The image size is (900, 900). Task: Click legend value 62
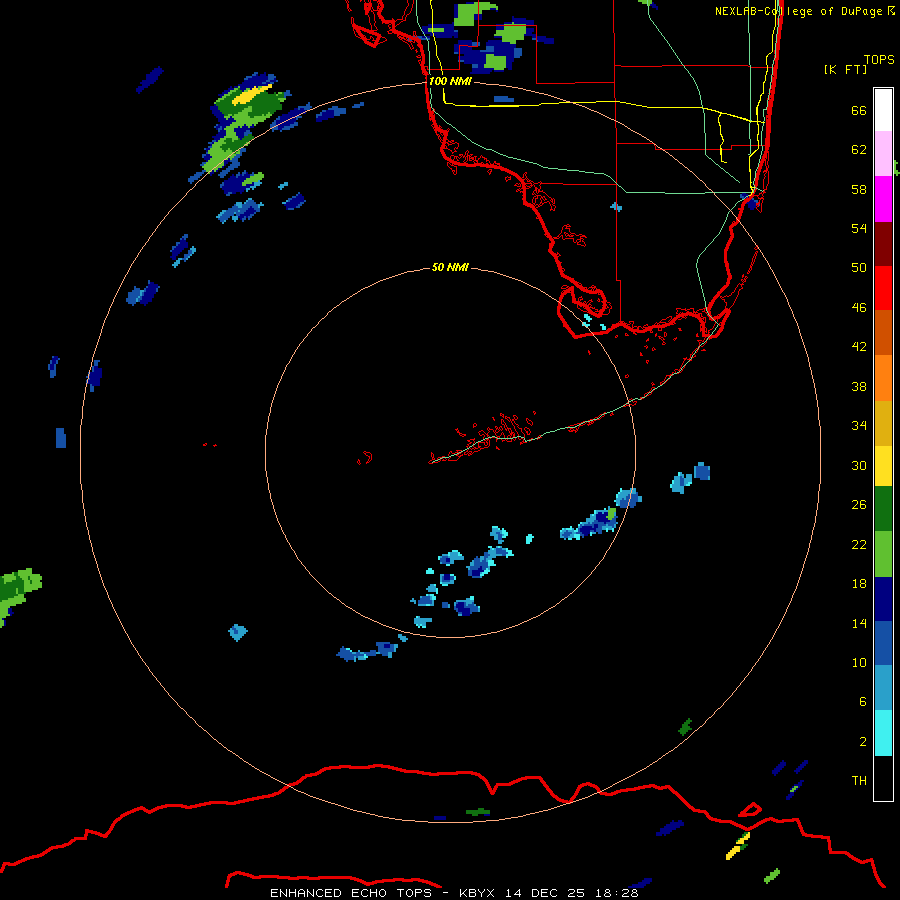click(859, 150)
